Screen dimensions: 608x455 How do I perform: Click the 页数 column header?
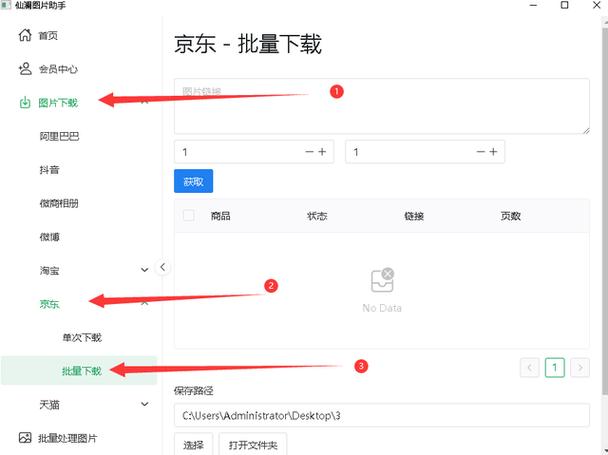pyautogui.click(x=510, y=216)
